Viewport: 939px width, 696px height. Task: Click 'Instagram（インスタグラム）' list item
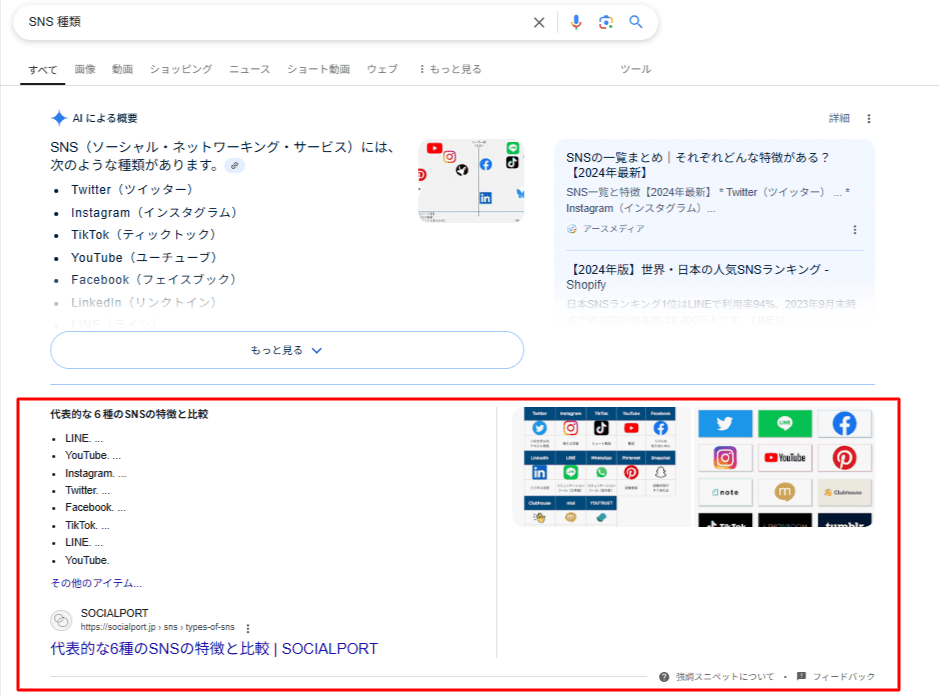click(154, 213)
